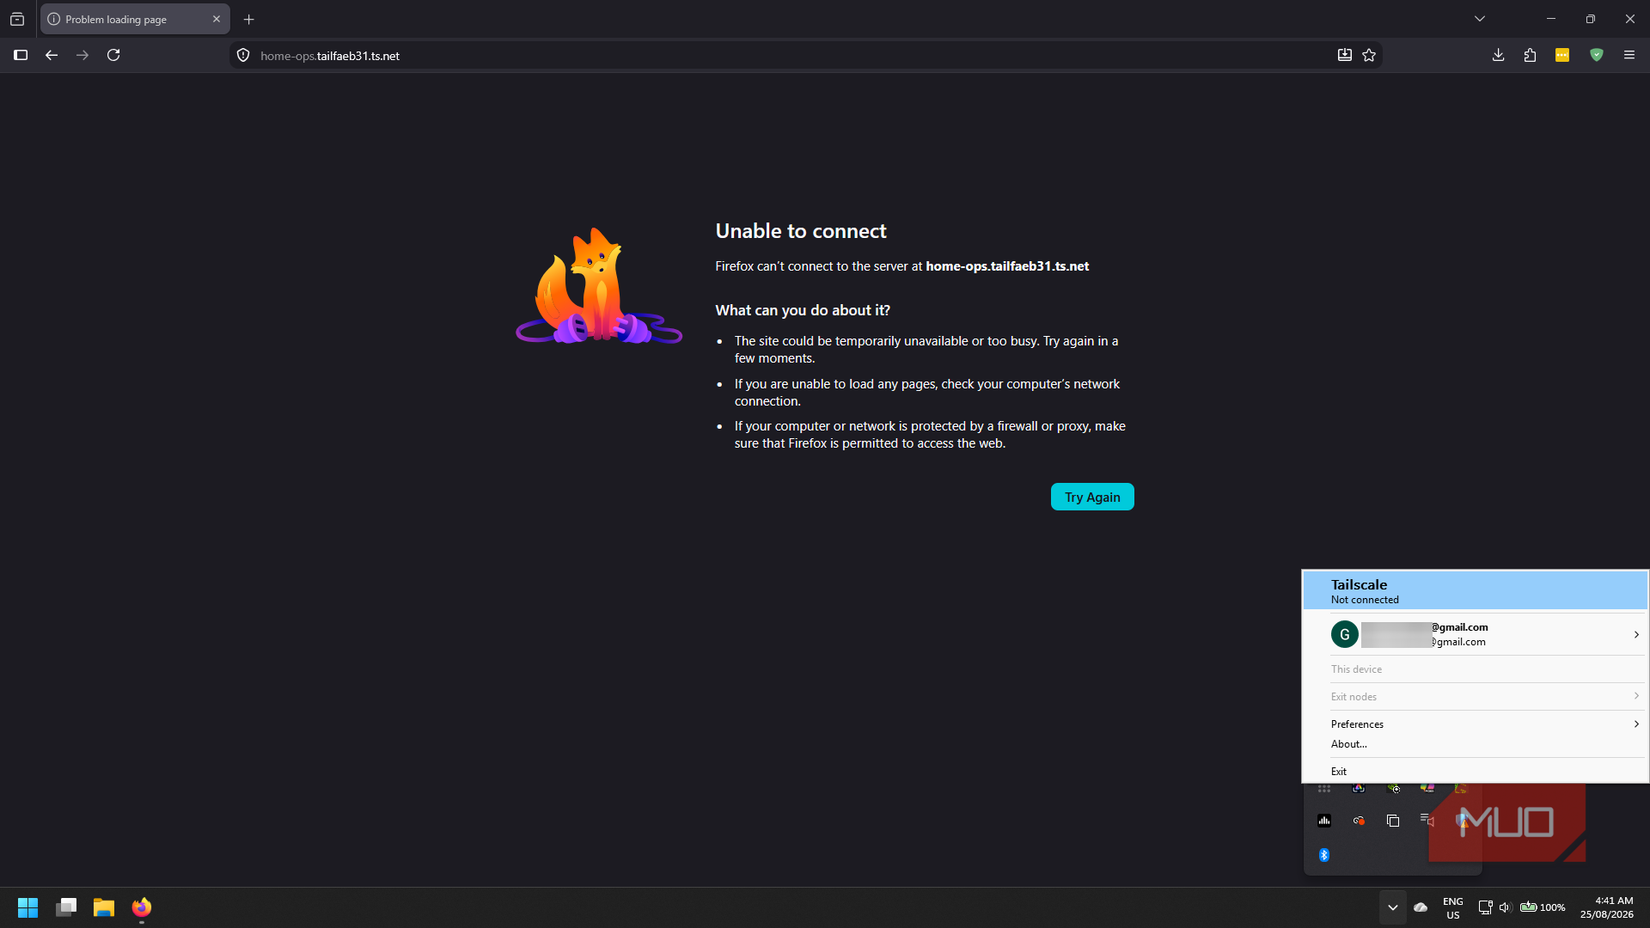Click the OneDrive cloud icon
Image resolution: width=1650 pixels, height=928 pixels.
[1421, 908]
